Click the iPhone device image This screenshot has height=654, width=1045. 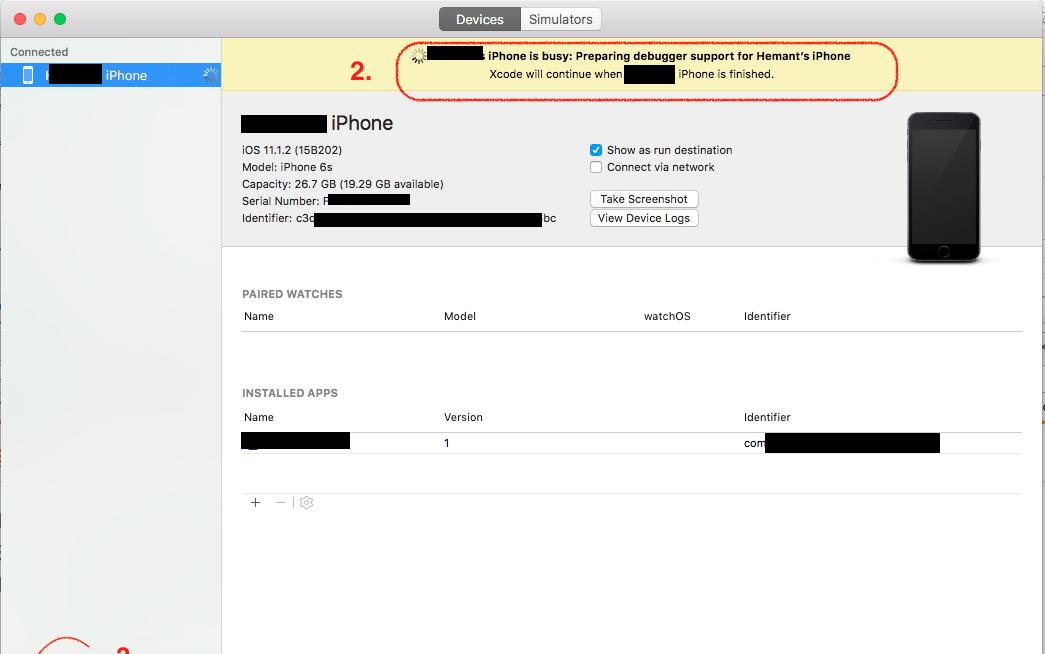click(x=944, y=187)
